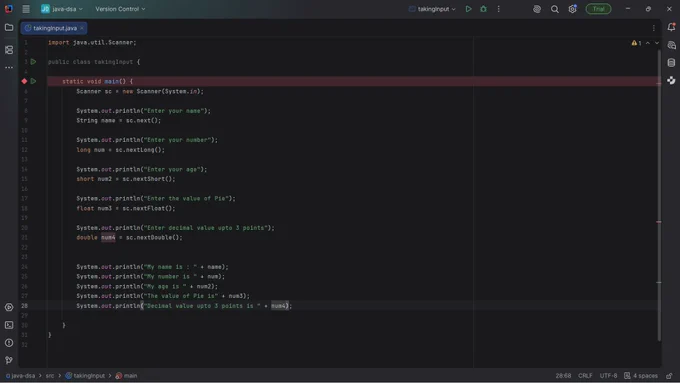Open the Terminal tool window
Image resolution: width=680 pixels, height=383 pixels.
click(9, 325)
